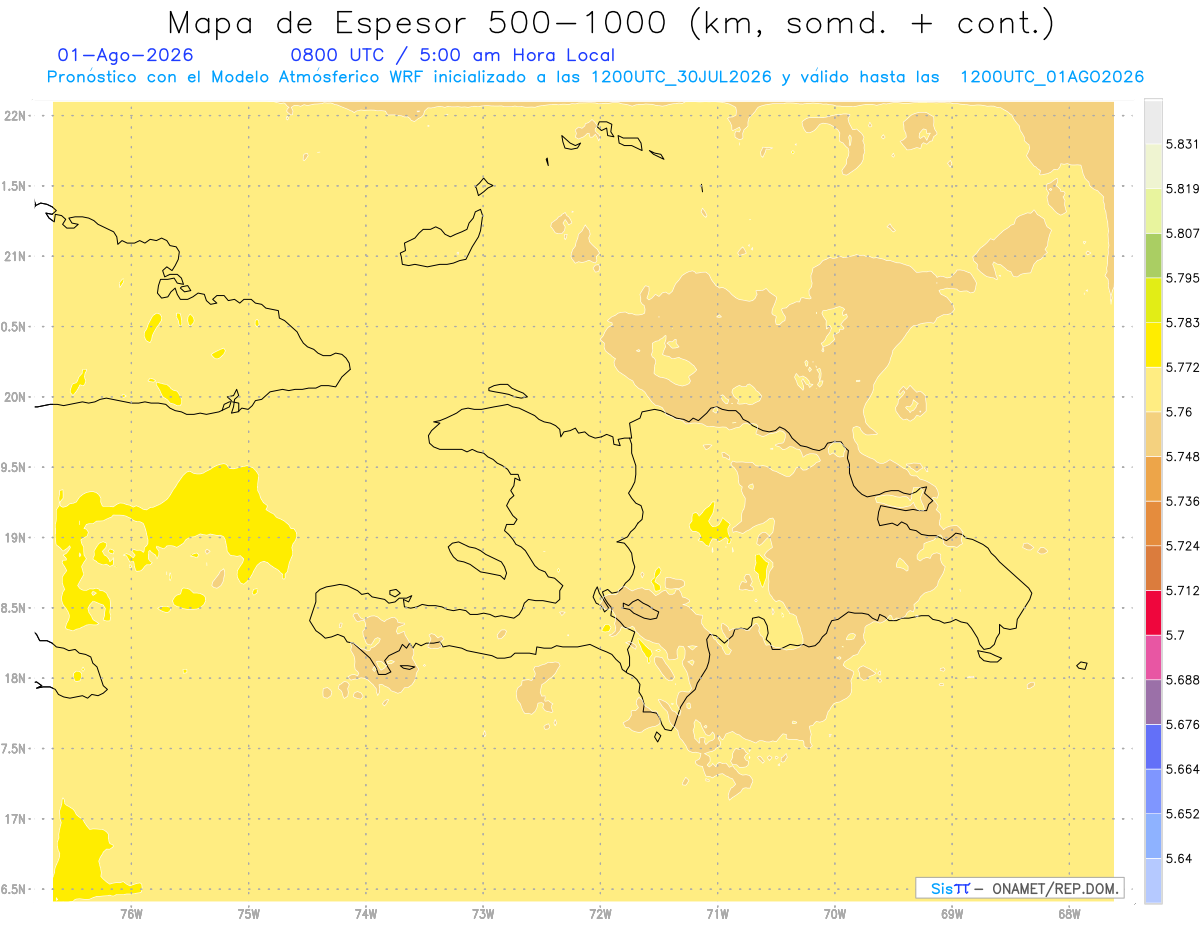1200x927 pixels.
Task: Click the purple legend band between 5.676 and 5.688
Action: [1153, 702]
